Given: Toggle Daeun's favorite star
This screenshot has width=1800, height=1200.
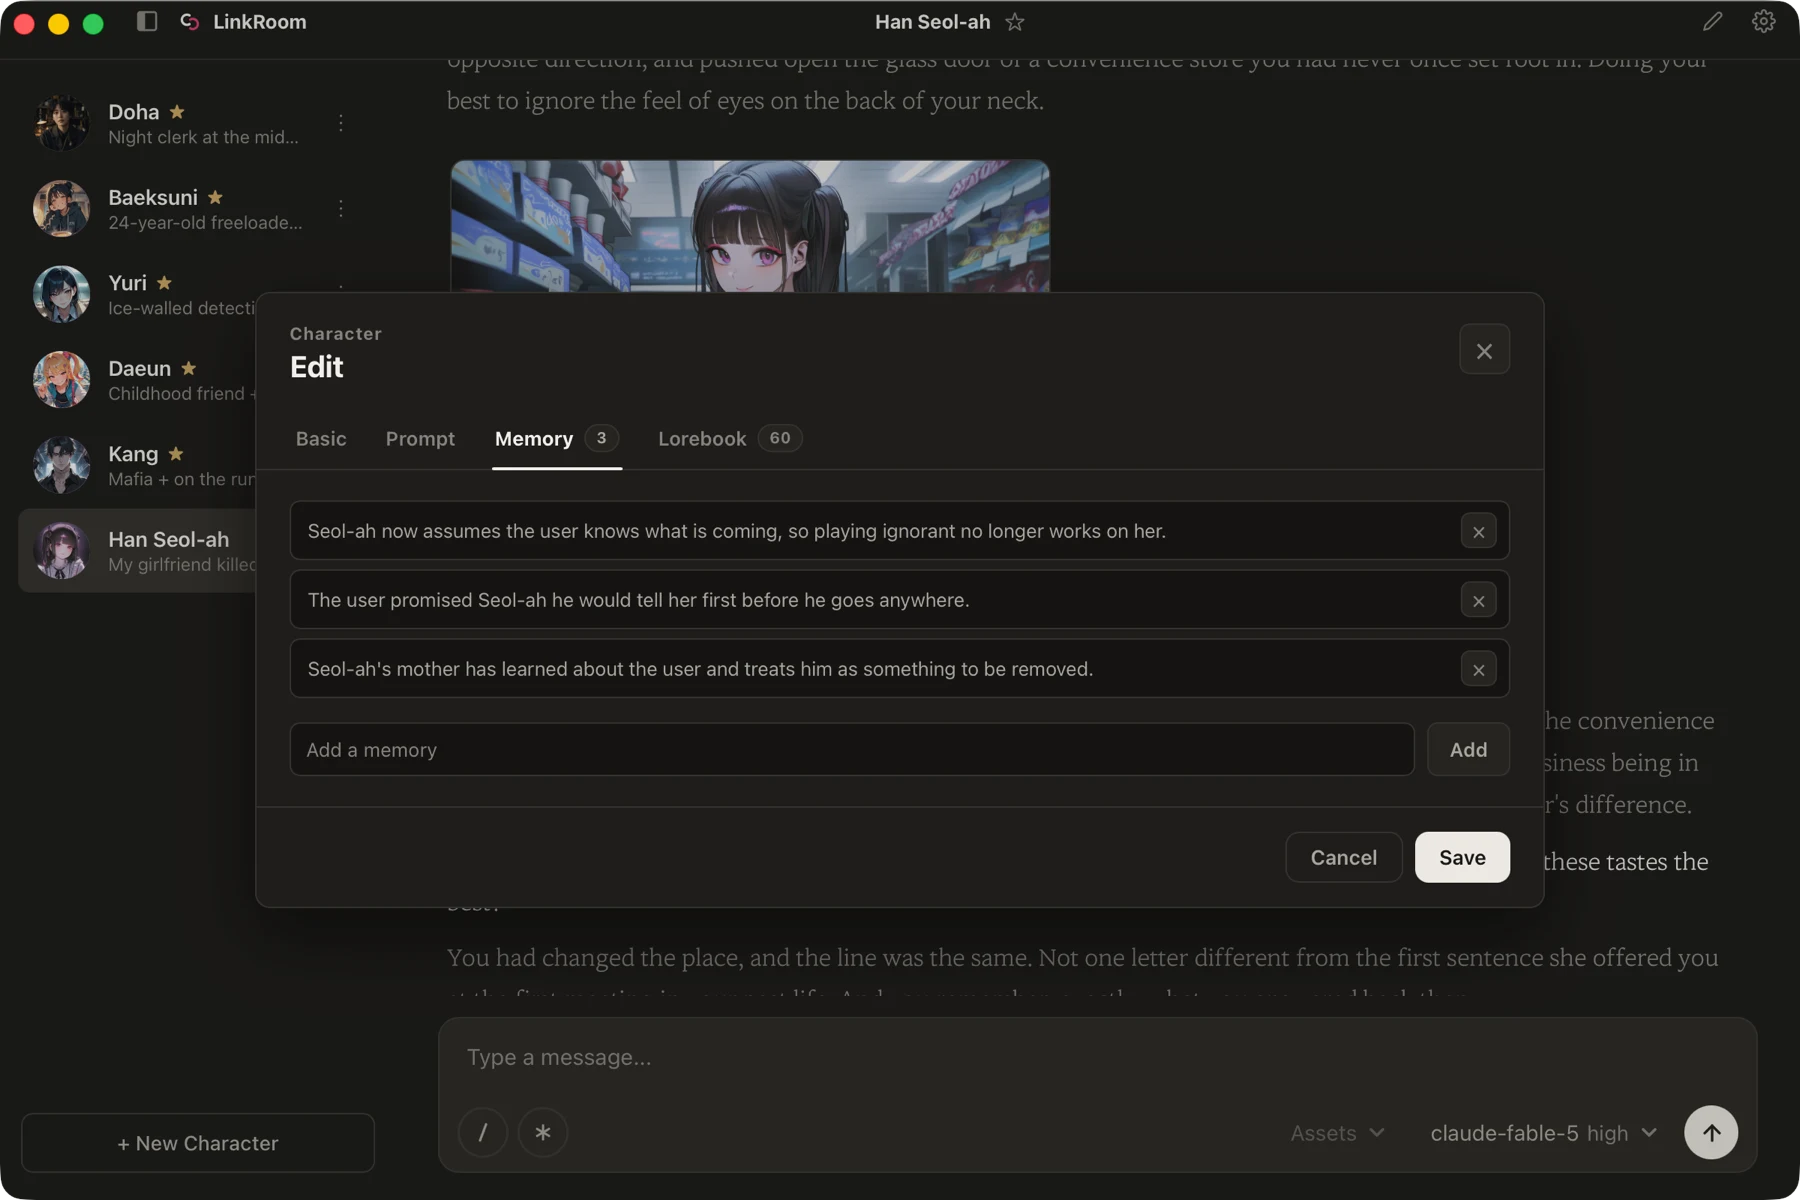Looking at the screenshot, I should pyautogui.click(x=189, y=368).
